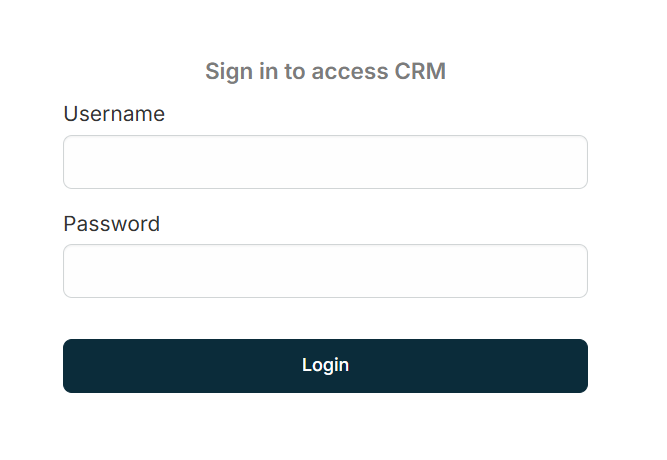Focus the text box under Password

[x=325, y=271]
